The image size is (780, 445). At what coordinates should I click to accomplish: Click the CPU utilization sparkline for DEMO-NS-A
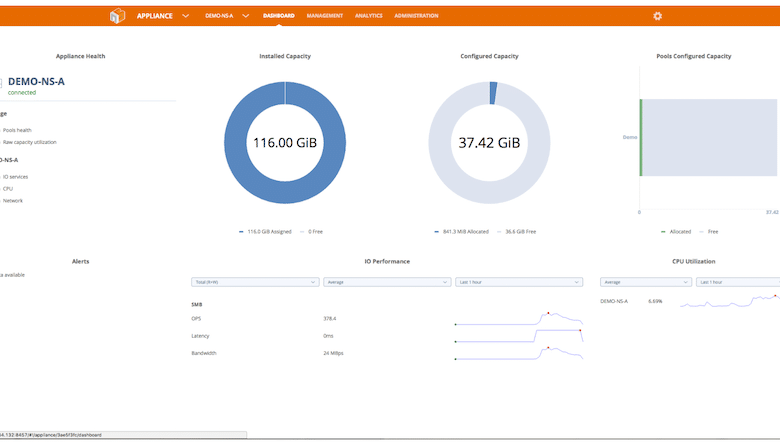[730, 301]
